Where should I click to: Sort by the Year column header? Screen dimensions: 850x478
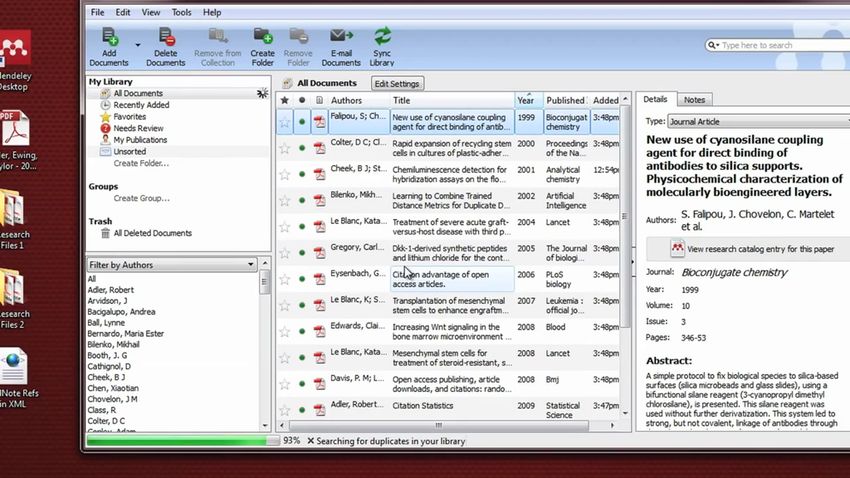click(x=529, y=100)
